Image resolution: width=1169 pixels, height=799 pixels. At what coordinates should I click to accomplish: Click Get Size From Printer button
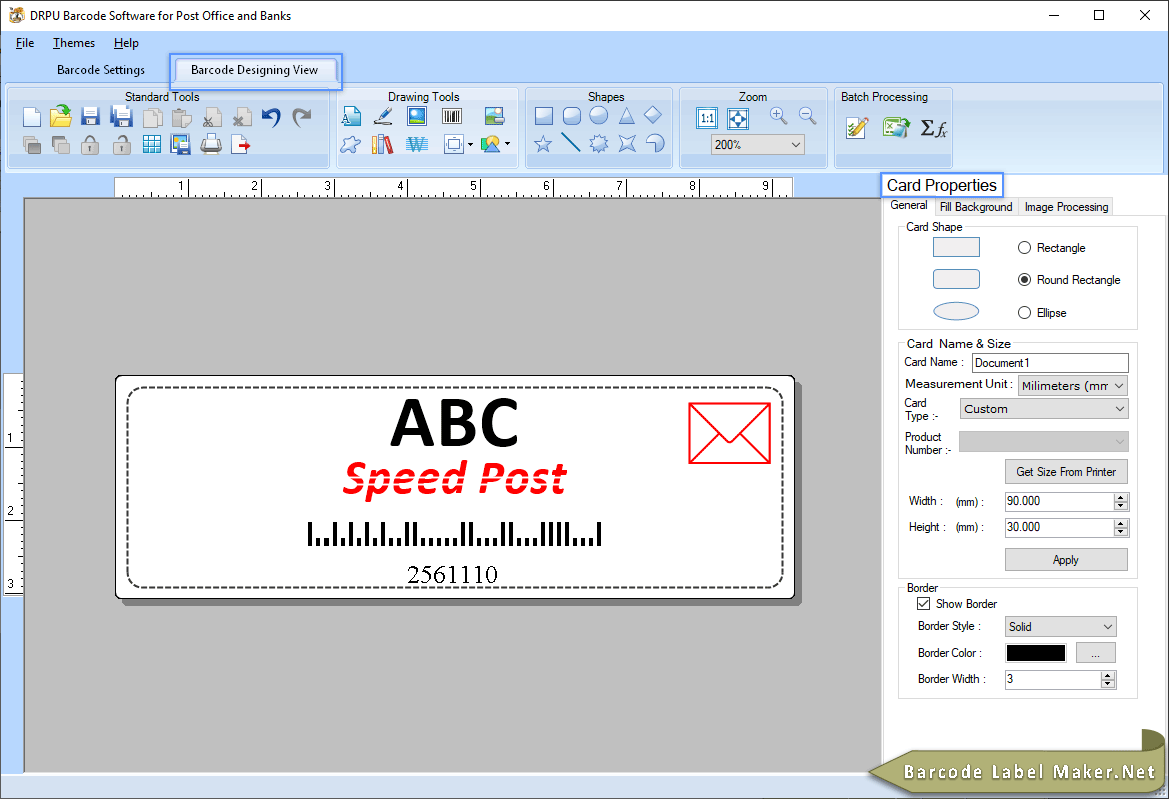click(1066, 472)
